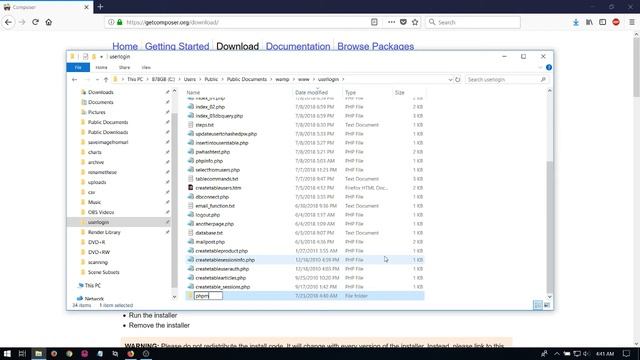
Task: Select mailpost.php file
Action: pyautogui.click(x=210, y=242)
